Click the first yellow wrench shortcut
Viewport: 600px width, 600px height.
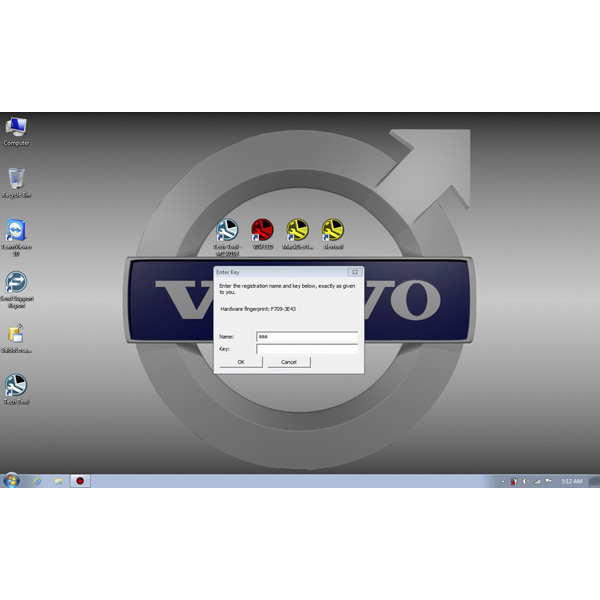297,230
